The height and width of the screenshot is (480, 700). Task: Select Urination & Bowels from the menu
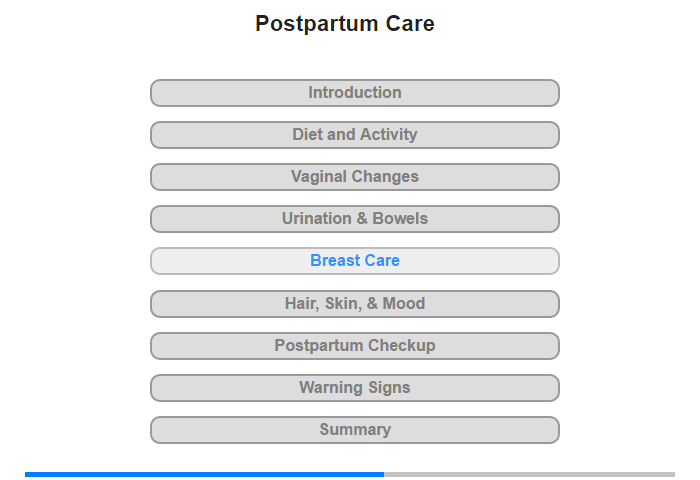point(355,219)
